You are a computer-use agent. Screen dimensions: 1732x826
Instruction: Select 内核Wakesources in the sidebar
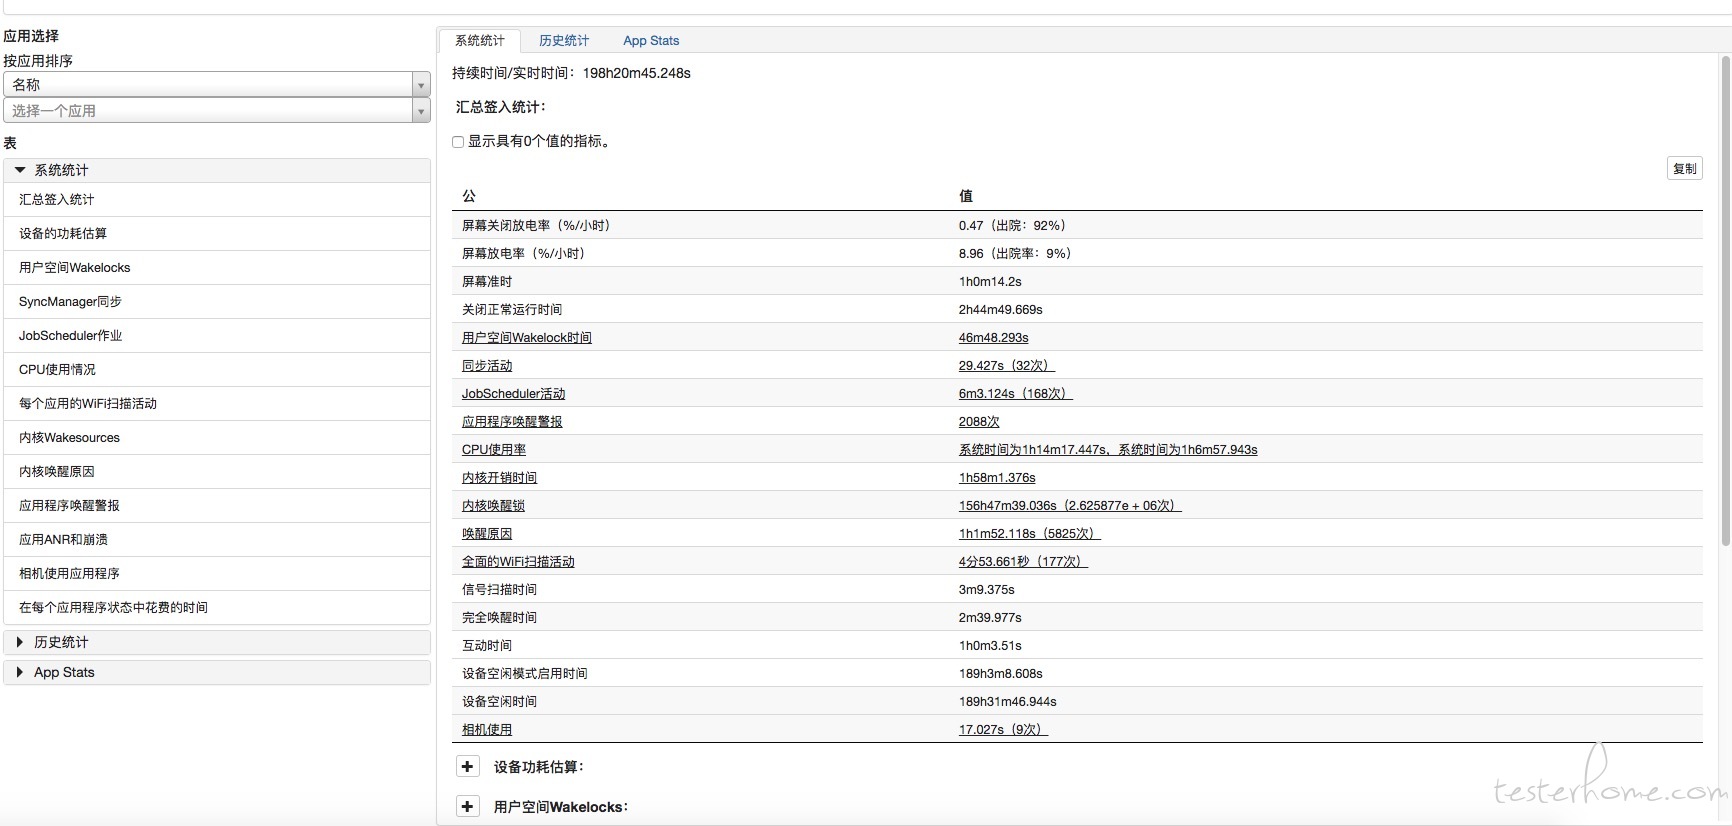69,438
